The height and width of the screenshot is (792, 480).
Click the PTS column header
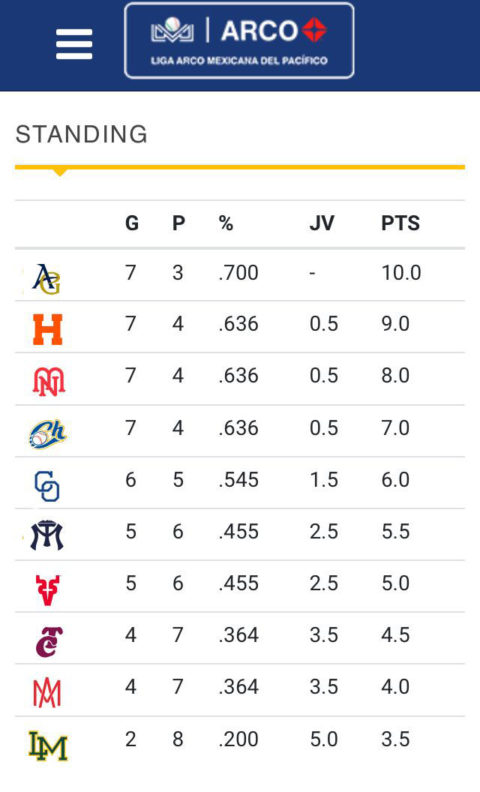coord(400,223)
